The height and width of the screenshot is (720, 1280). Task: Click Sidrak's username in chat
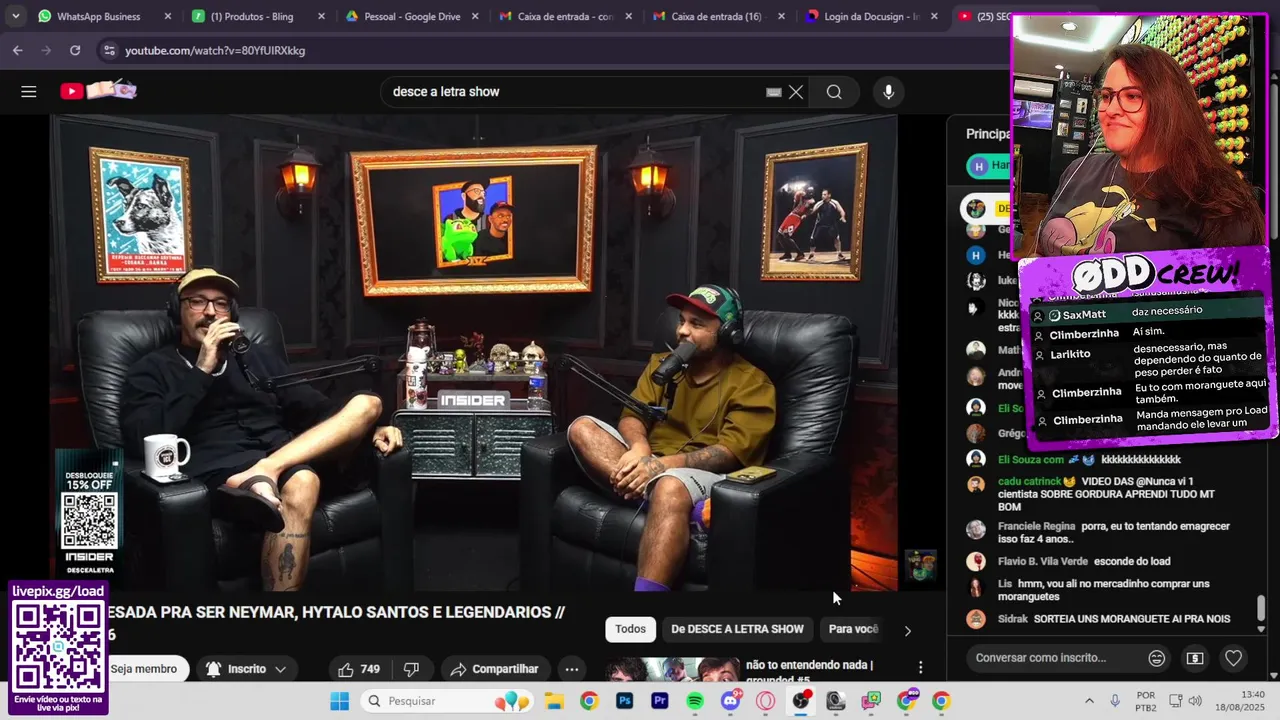tap(1012, 619)
